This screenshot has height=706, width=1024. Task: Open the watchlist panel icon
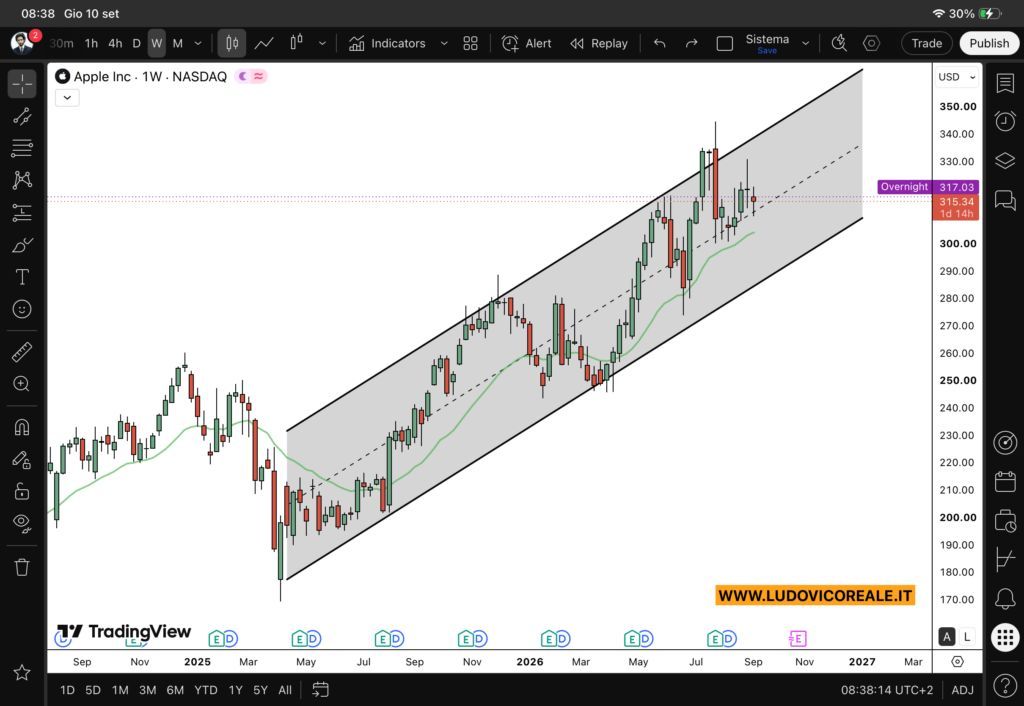click(1005, 84)
